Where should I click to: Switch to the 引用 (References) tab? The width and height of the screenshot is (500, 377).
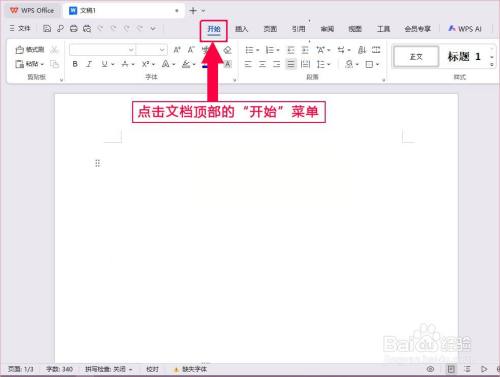(x=299, y=29)
